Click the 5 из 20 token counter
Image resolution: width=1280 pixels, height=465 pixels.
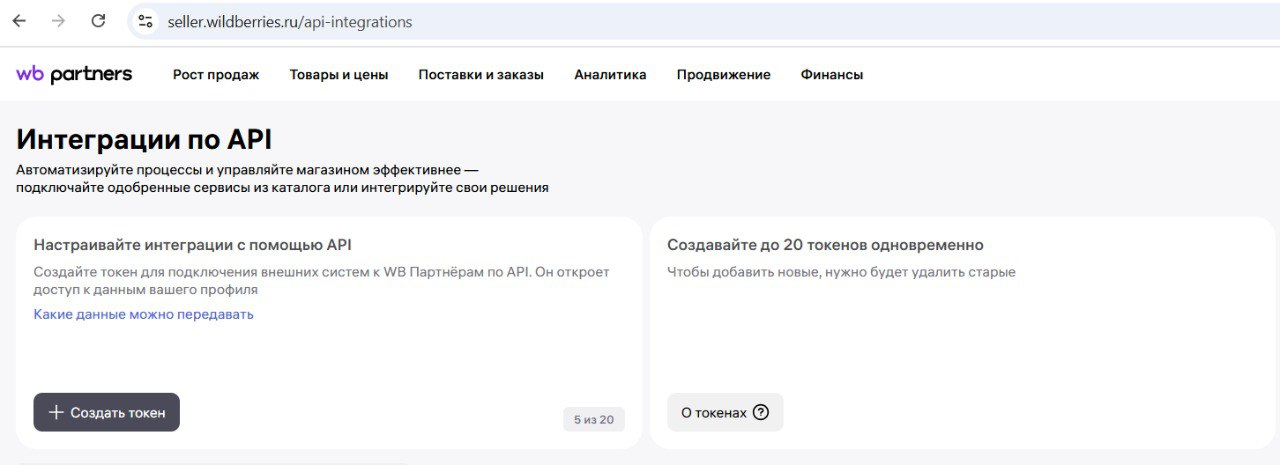tap(594, 420)
